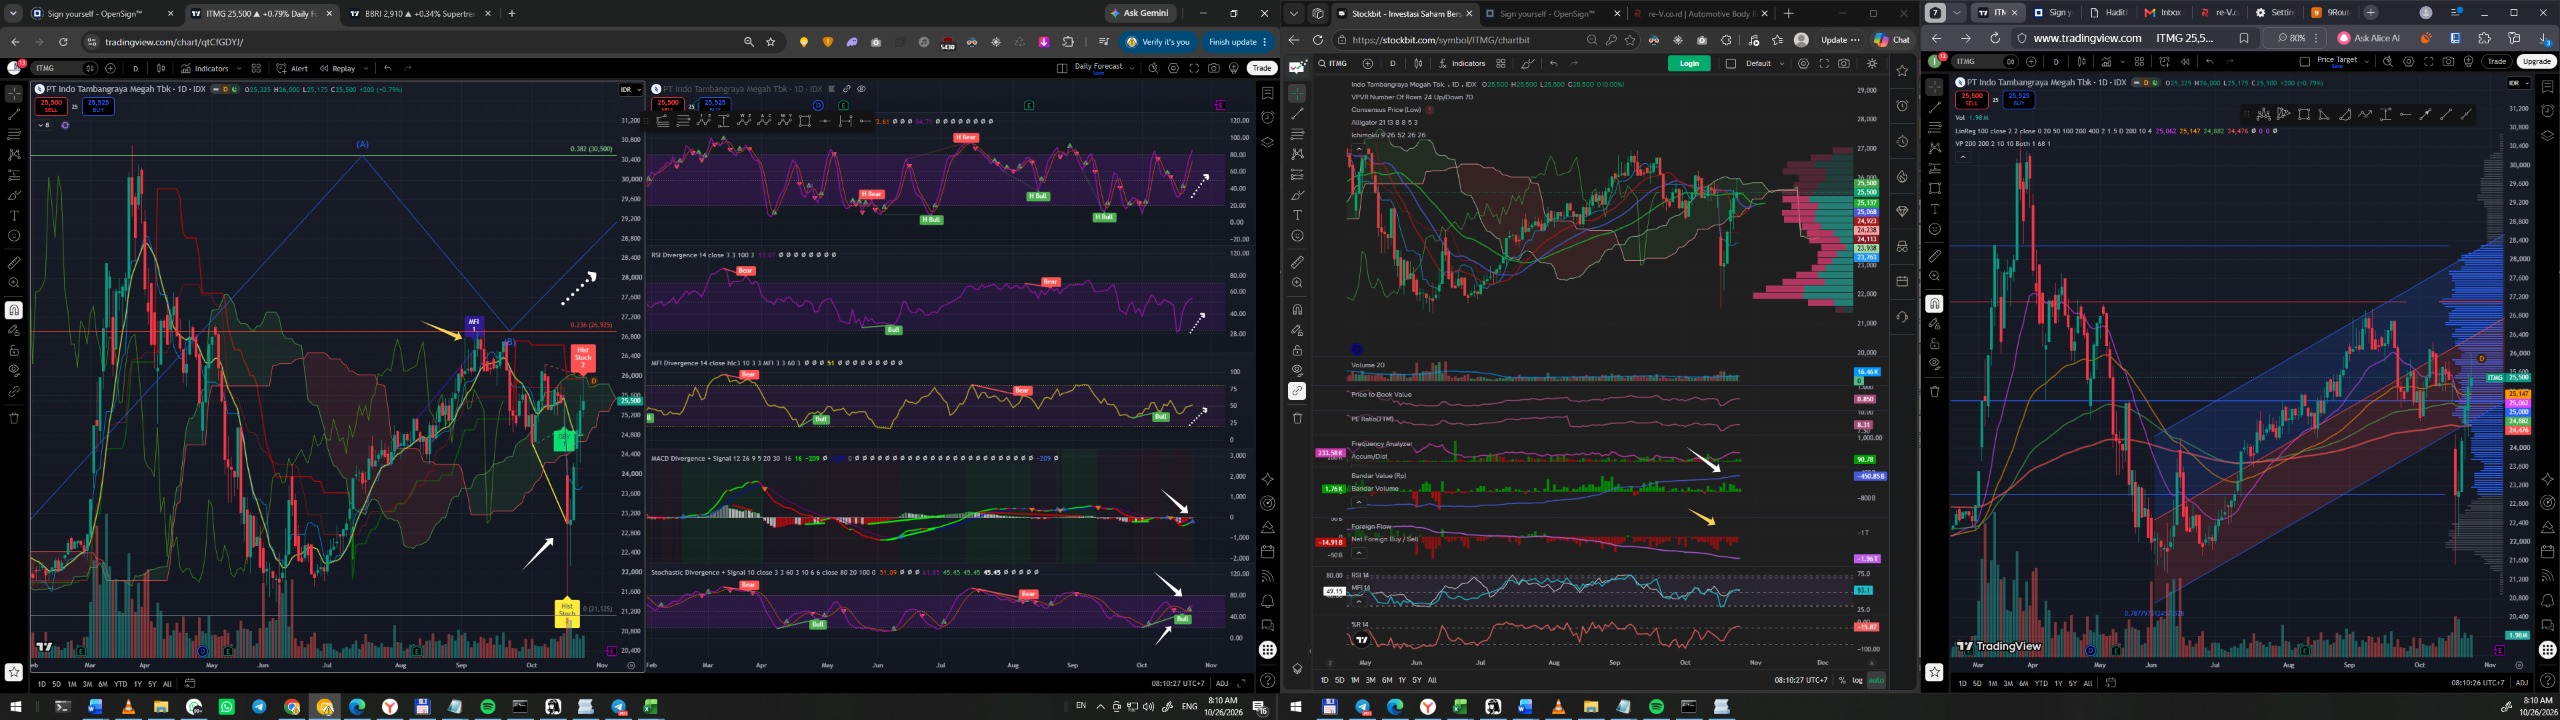Toggle hide-all-drawings eye in left TradingView sidebar
This screenshot has height=720, width=2560.
tap(14, 370)
